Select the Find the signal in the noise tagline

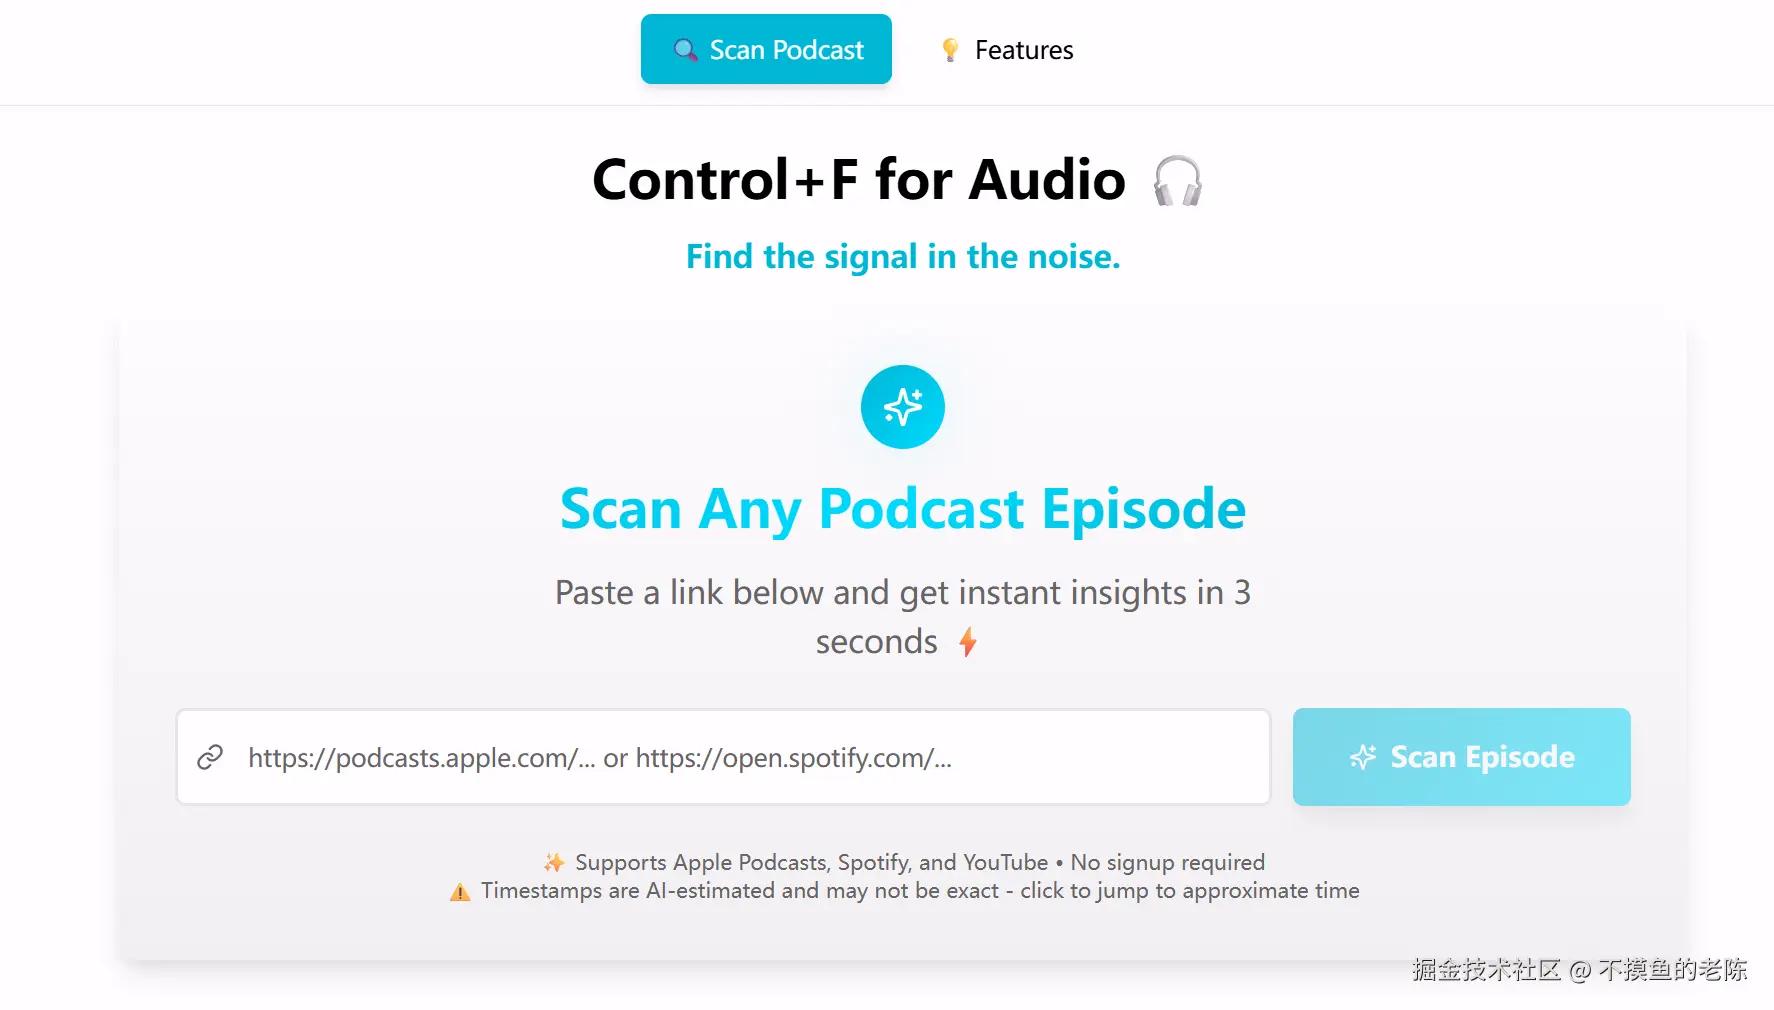(903, 257)
